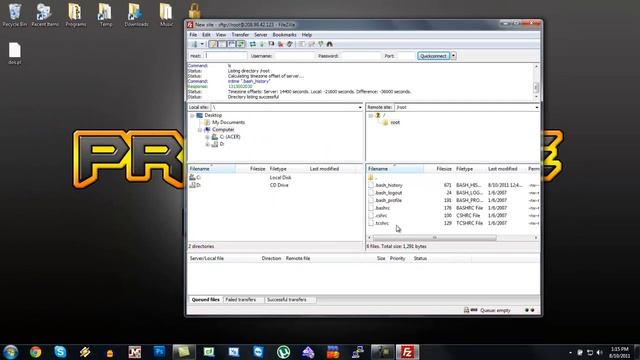
Task: Reconnect to the last server
Action: [x=290, y=44]
